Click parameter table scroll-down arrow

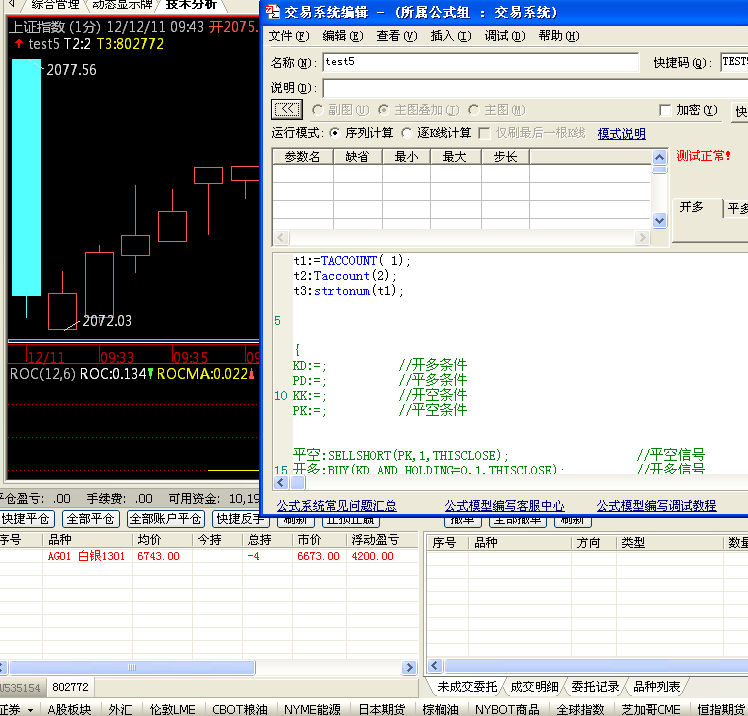[659, 221]
